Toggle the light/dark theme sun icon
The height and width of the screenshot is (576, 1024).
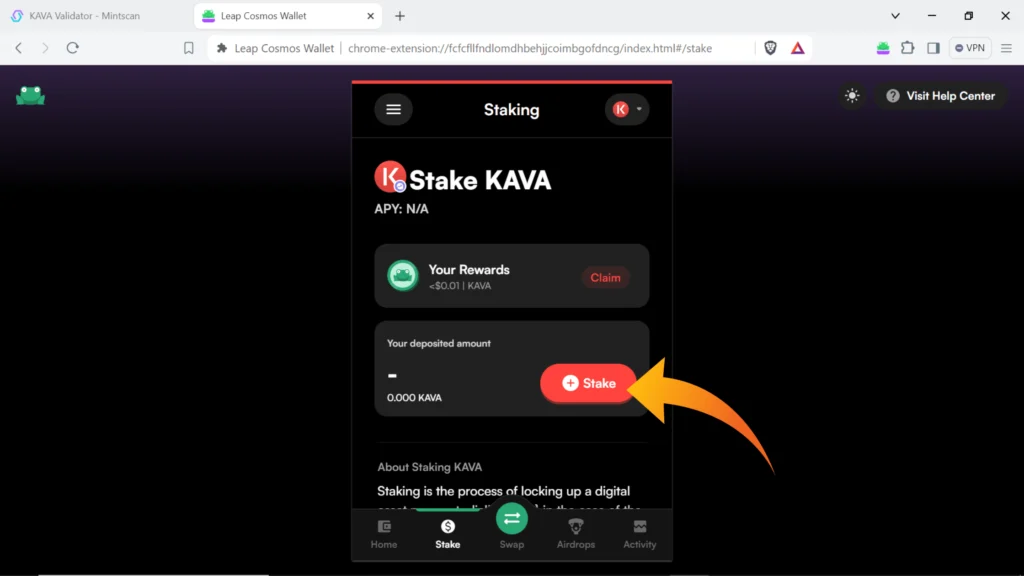tap(852, 96)
